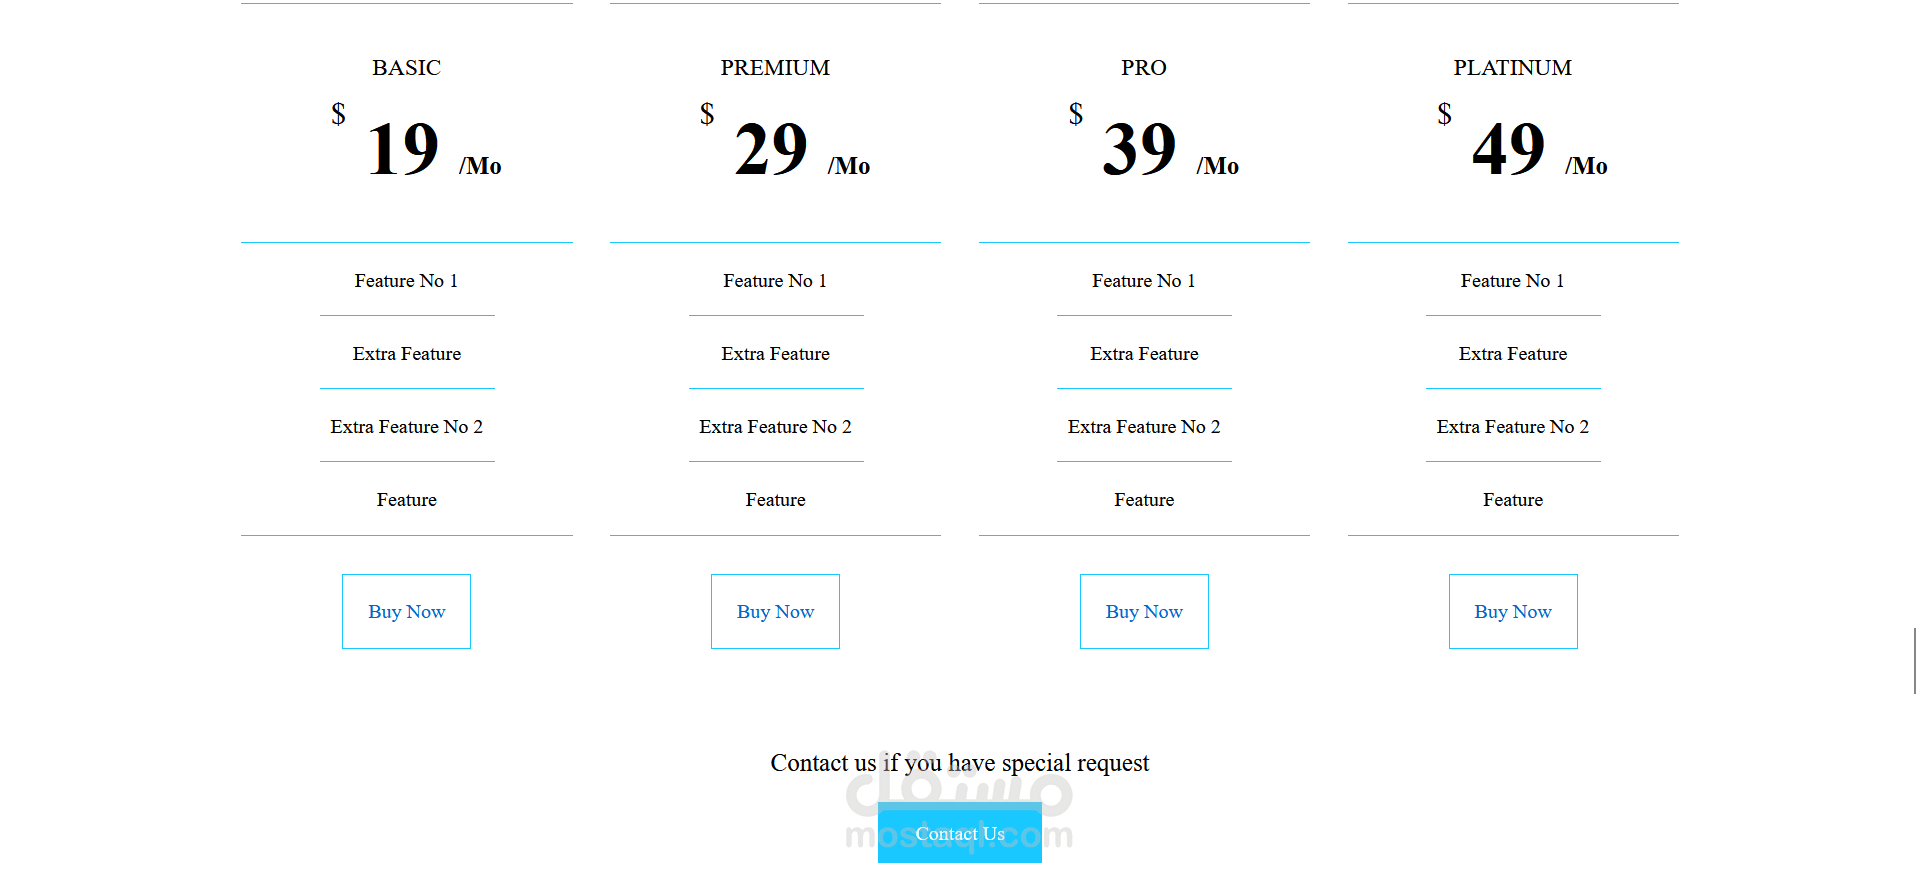Click Buy Now under PREMIUM plan

point(775,611)
